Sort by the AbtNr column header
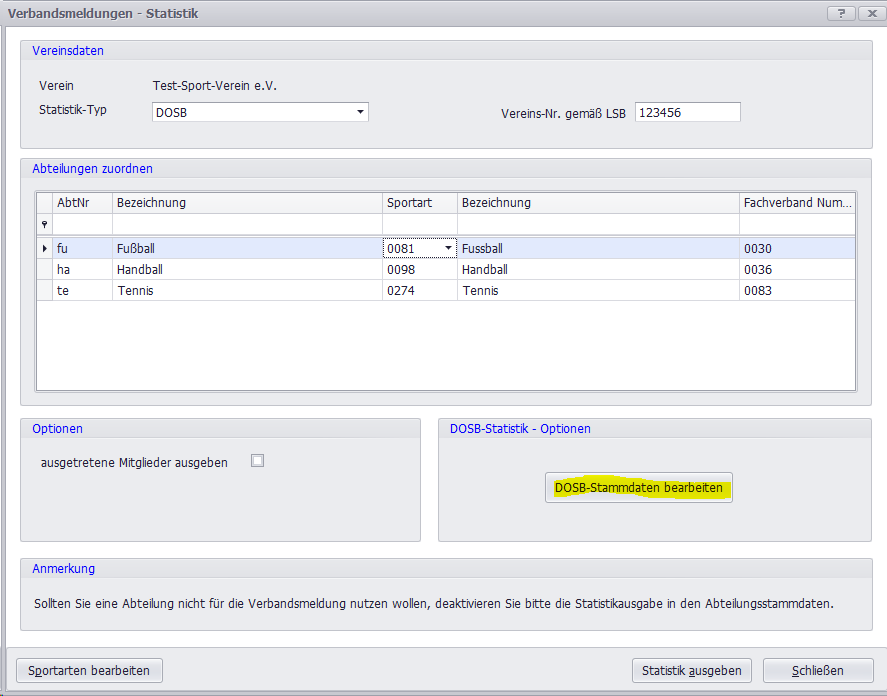This screenshot has width=887, height=696. pos(82,203)
